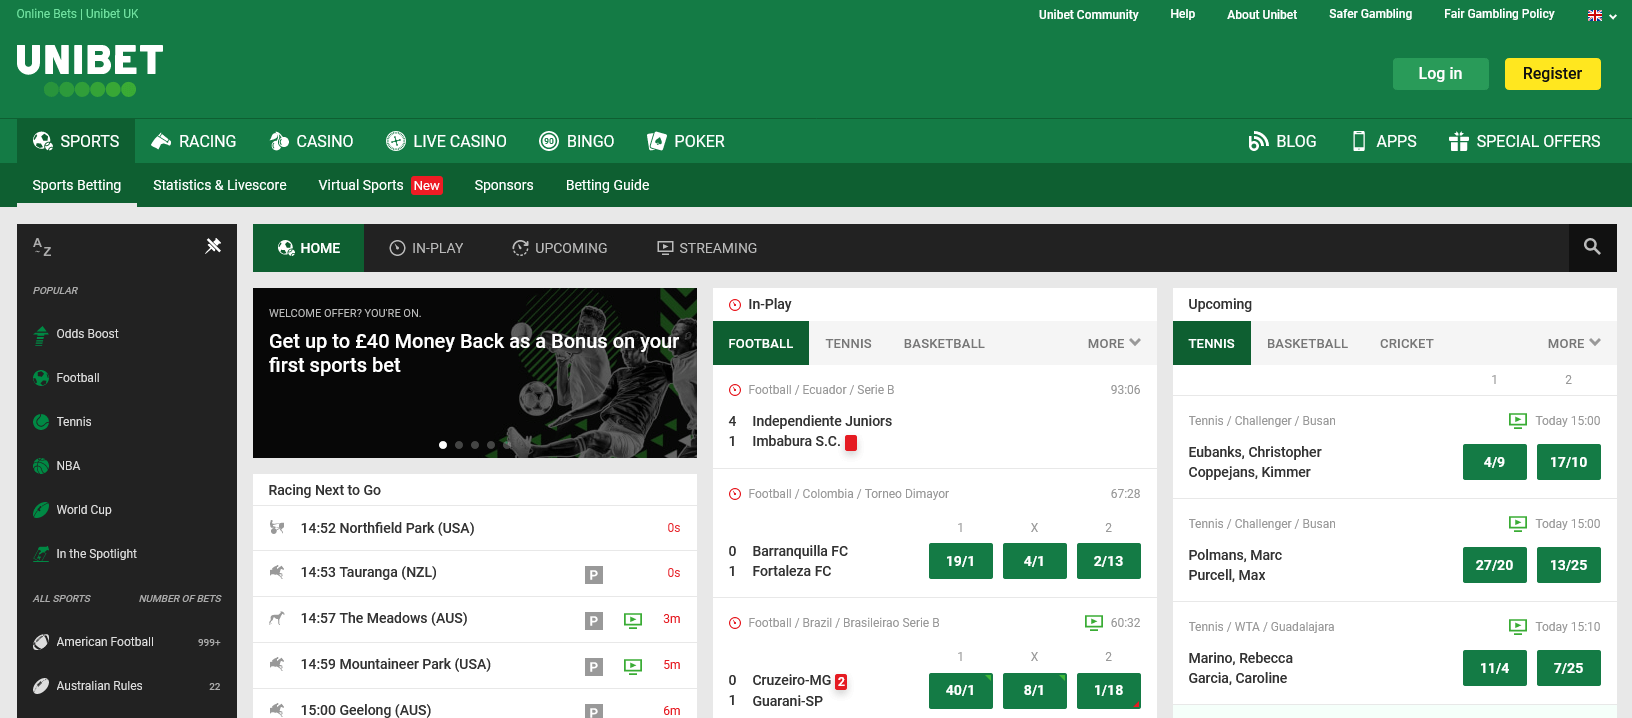Image resolution: width=1632 pixels, height=718 pixels.
Task: Open the Live Casino section
Action: pyautogui.click(x=447, y=142)
